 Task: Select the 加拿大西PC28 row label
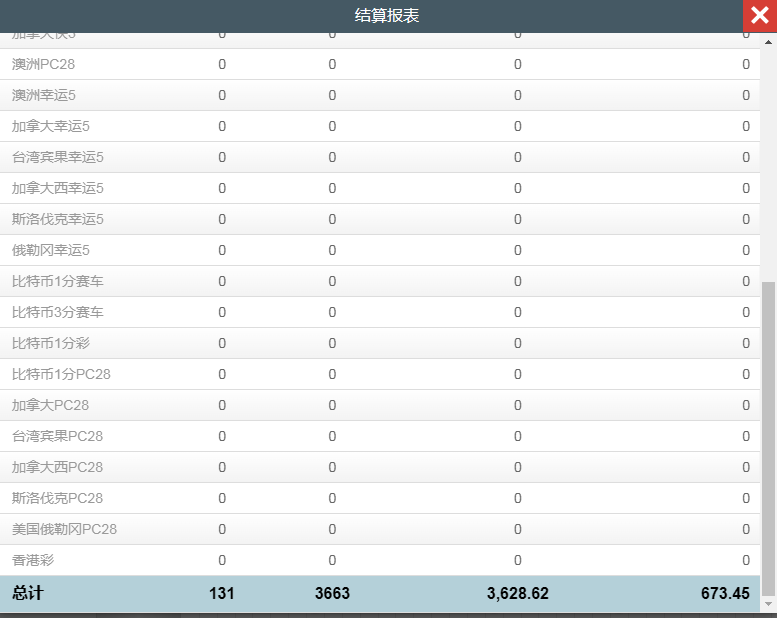point(57,467)
